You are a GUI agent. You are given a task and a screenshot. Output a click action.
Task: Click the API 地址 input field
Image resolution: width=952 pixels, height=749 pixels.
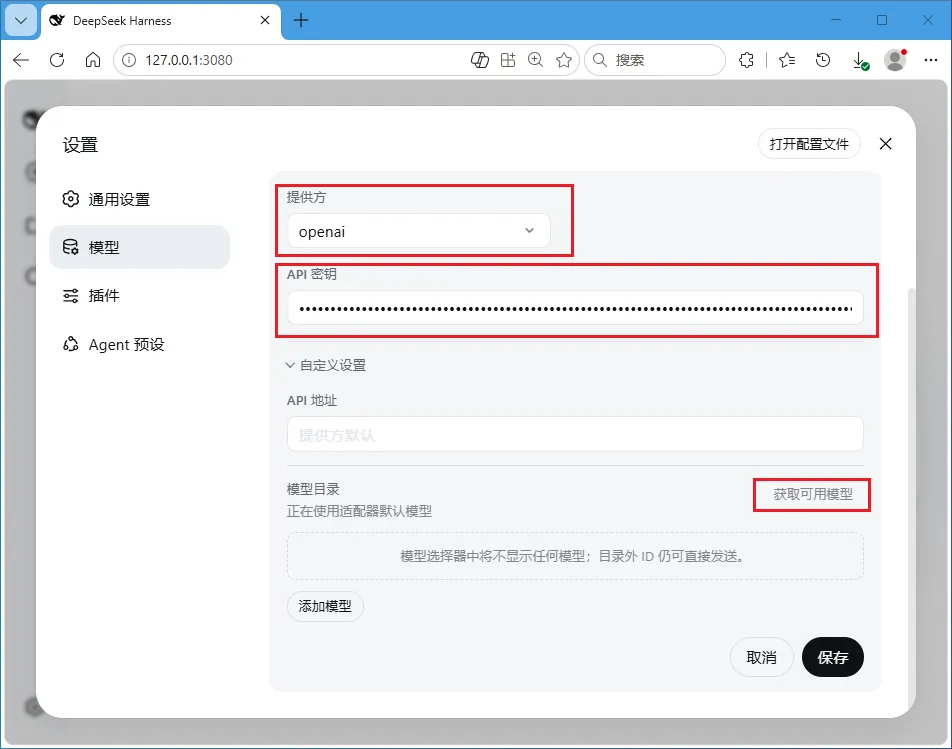pyautogui.click(x=575, y=434)
